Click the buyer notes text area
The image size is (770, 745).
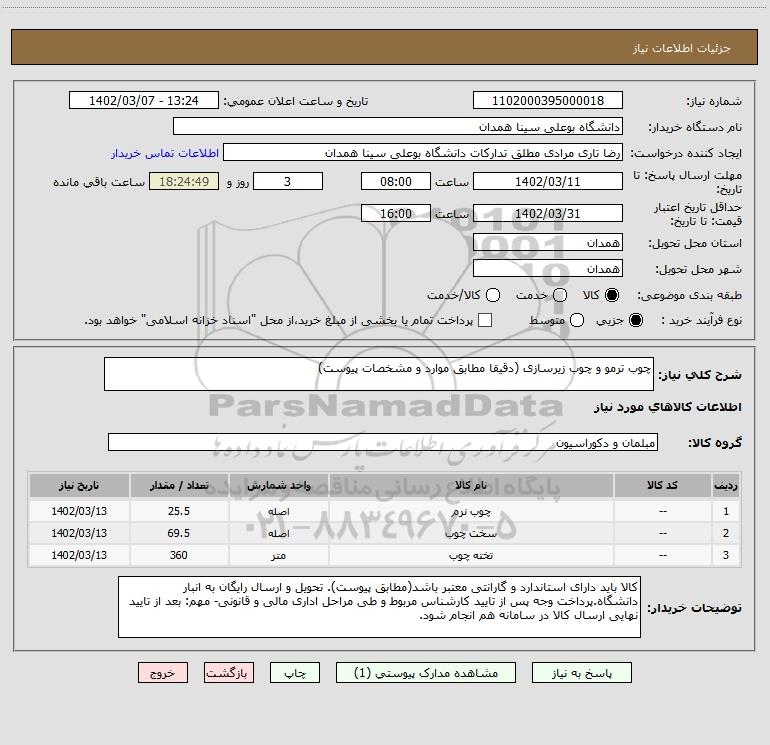point(380,607)
